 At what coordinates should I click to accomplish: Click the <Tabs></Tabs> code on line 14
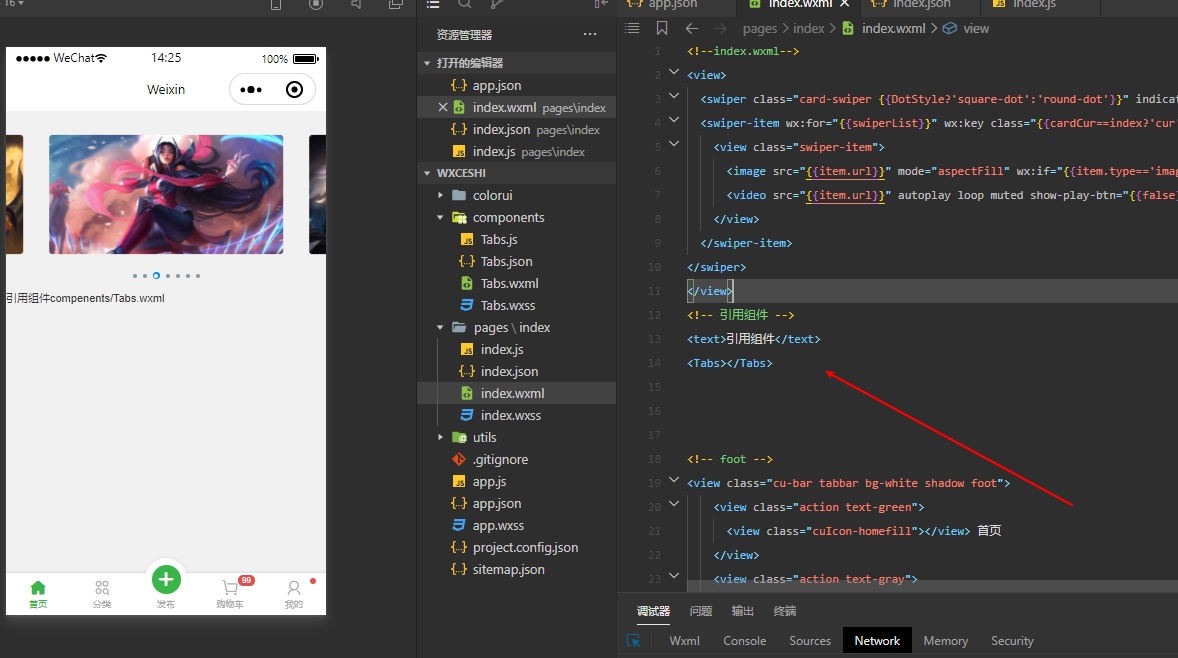(729, 364)
